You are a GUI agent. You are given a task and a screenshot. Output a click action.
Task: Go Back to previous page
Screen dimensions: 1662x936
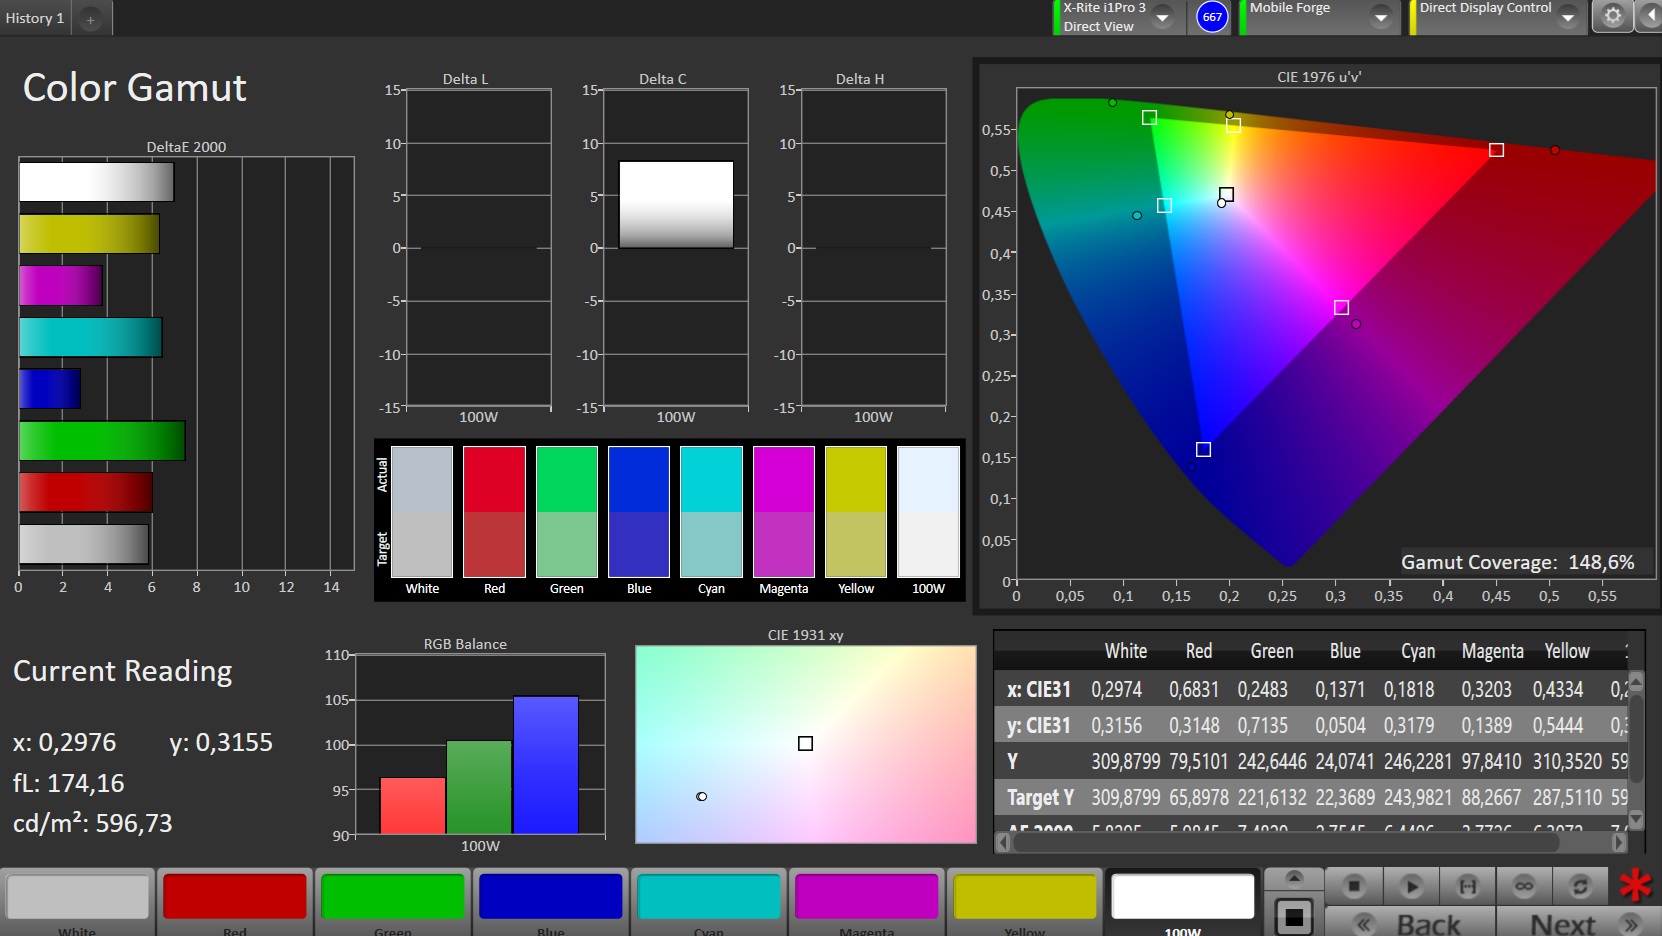[x=1410, y=923]
